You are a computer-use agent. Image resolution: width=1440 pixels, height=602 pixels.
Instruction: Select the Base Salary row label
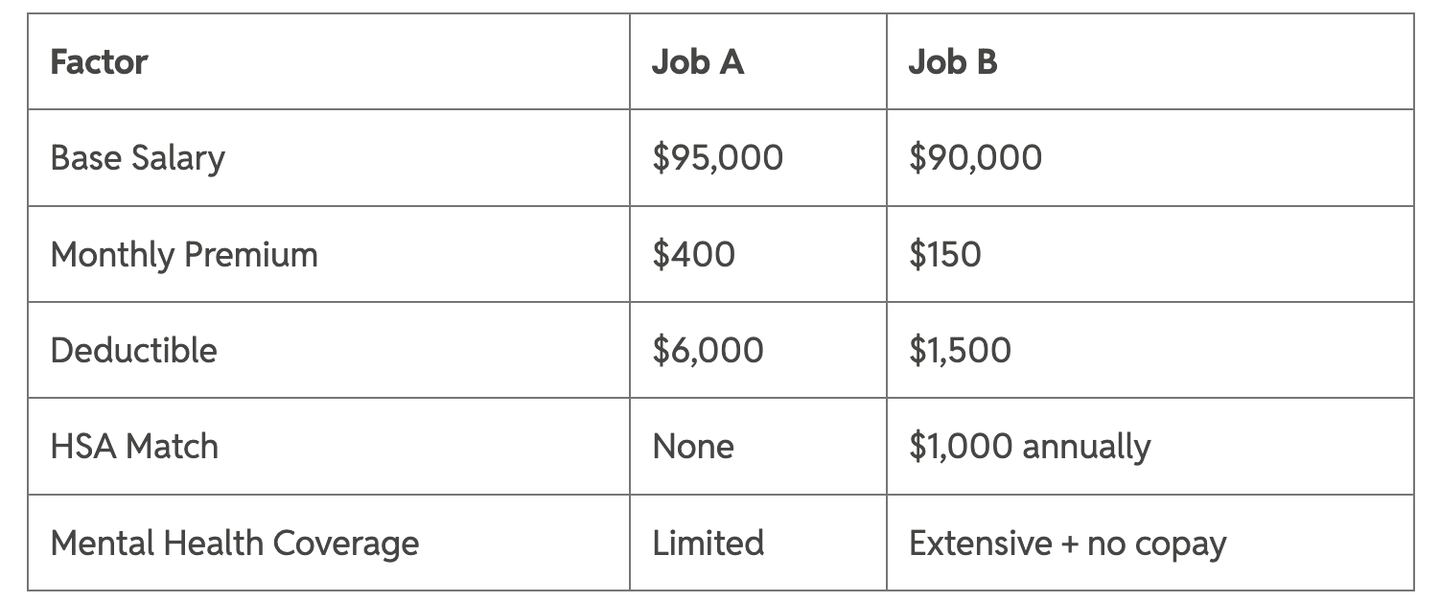138,158
